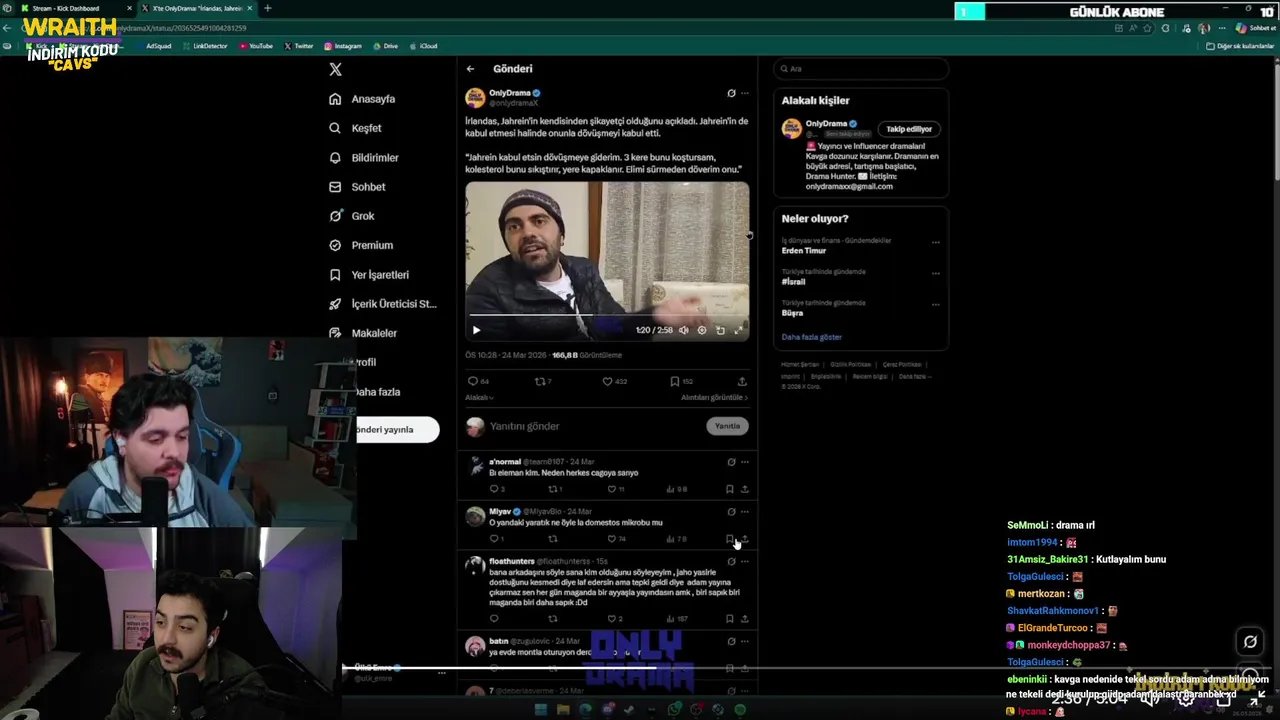Open Sohbet et Copilot button
This screenshot has width=1280, height=720.
click(x=1256, y=28)
